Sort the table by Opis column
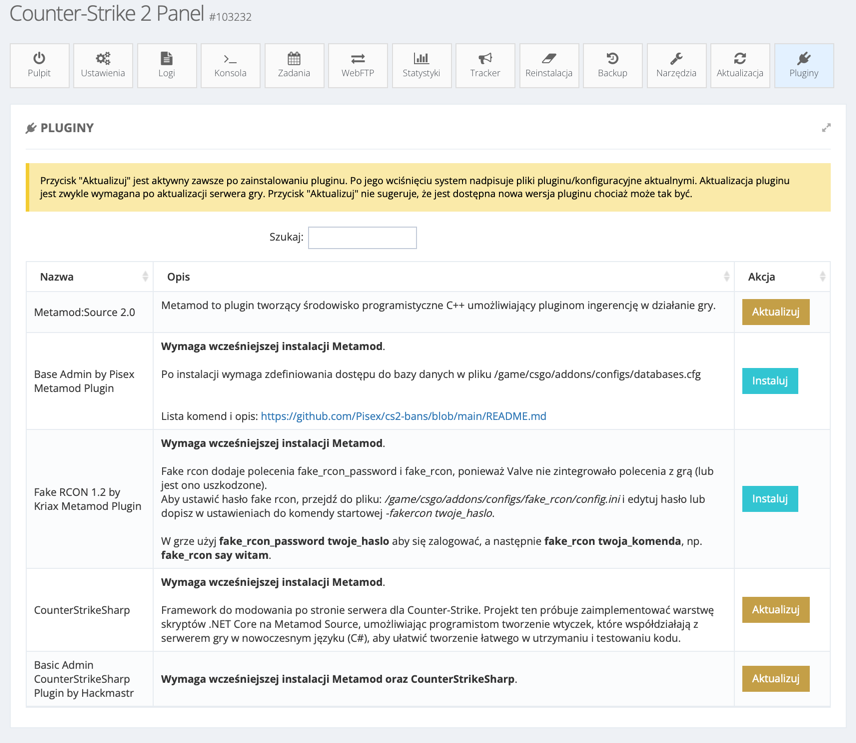This screenshot has width=856, height=743. click(x=445, y=277)
